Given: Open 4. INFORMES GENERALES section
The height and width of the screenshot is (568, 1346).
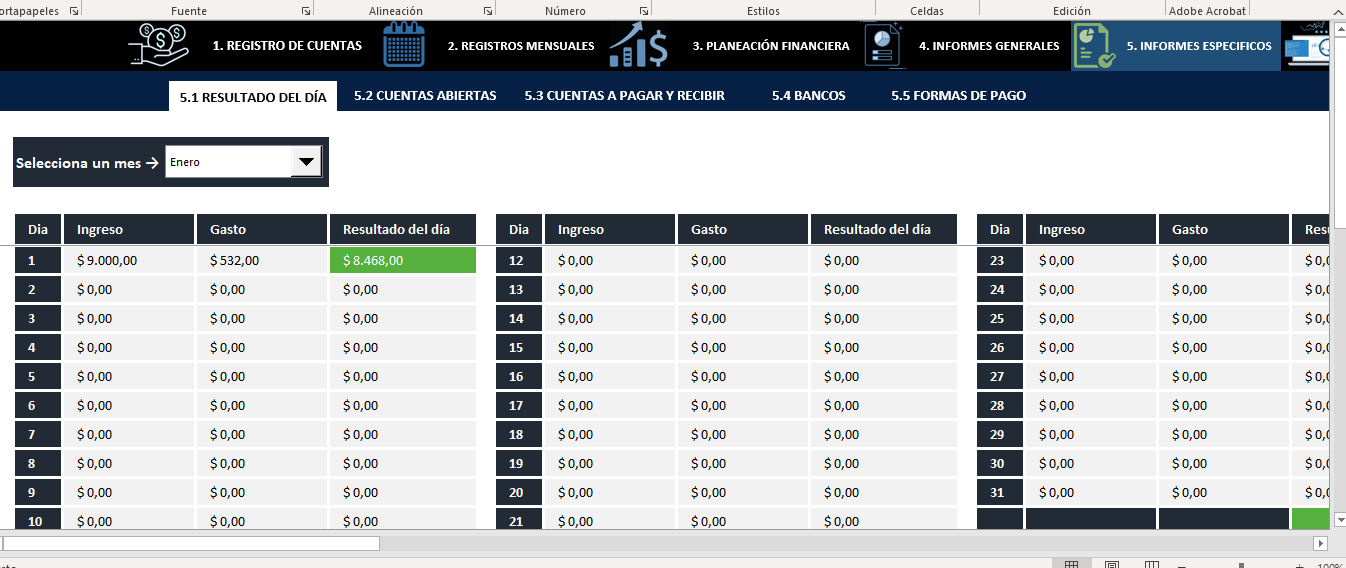Looking at the screenshot, I should 989,46.
